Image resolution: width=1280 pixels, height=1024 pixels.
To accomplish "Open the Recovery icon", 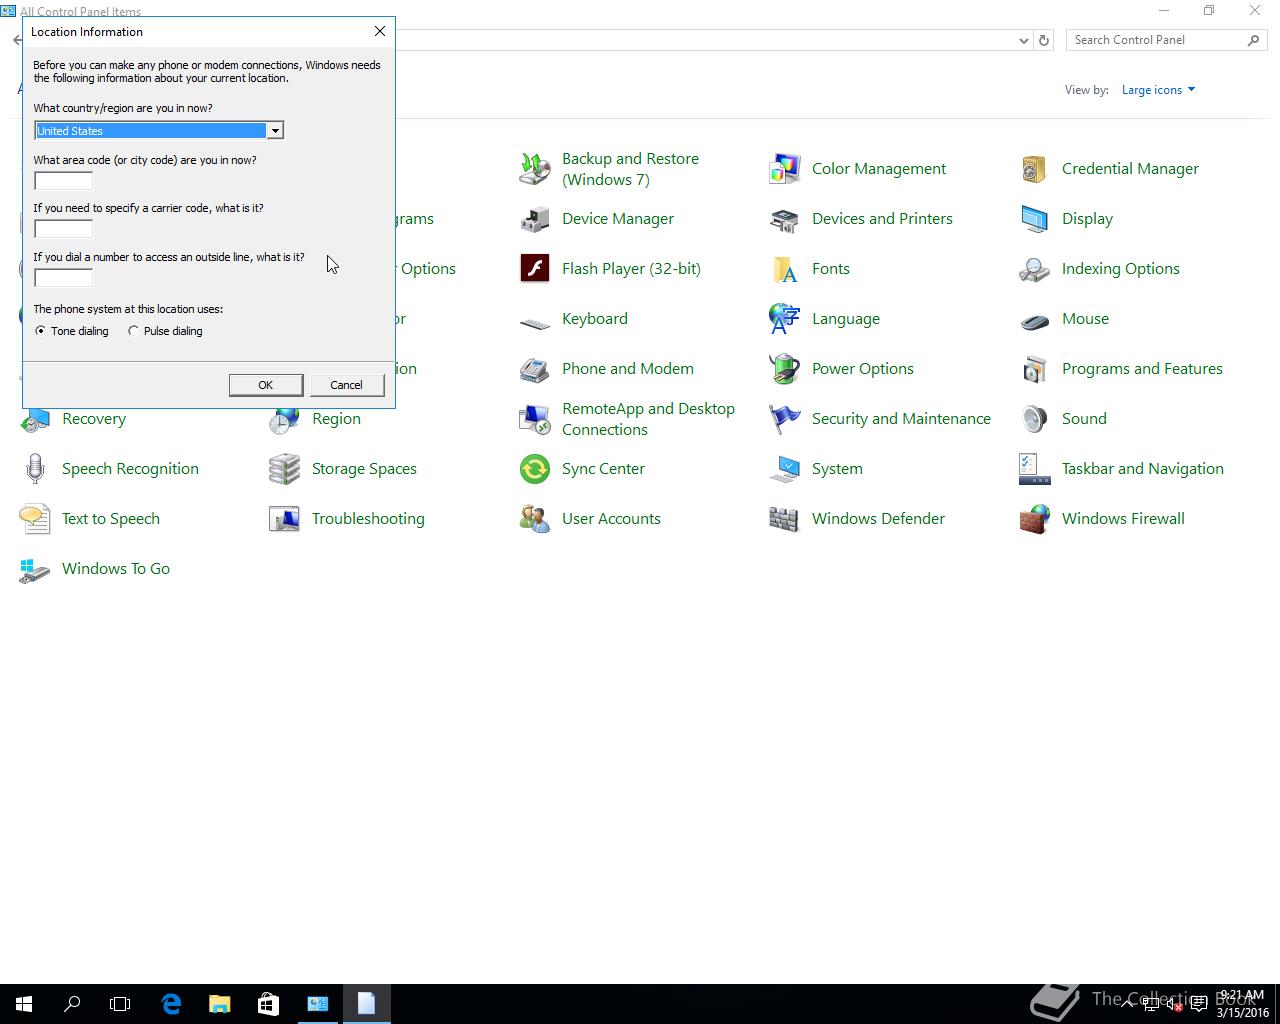I will tap(35, 421).
